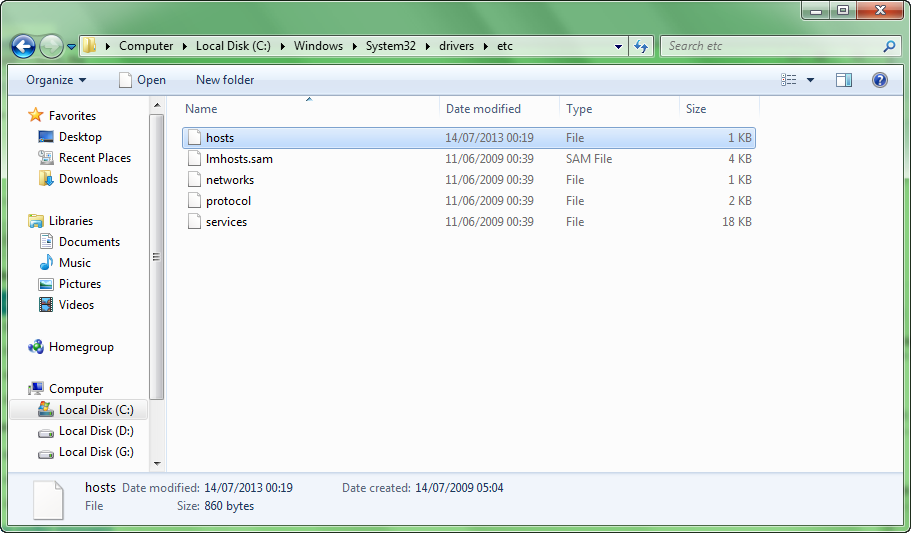Sort by the Date modified column
This screenshot has height=533, width=911.
483,109
